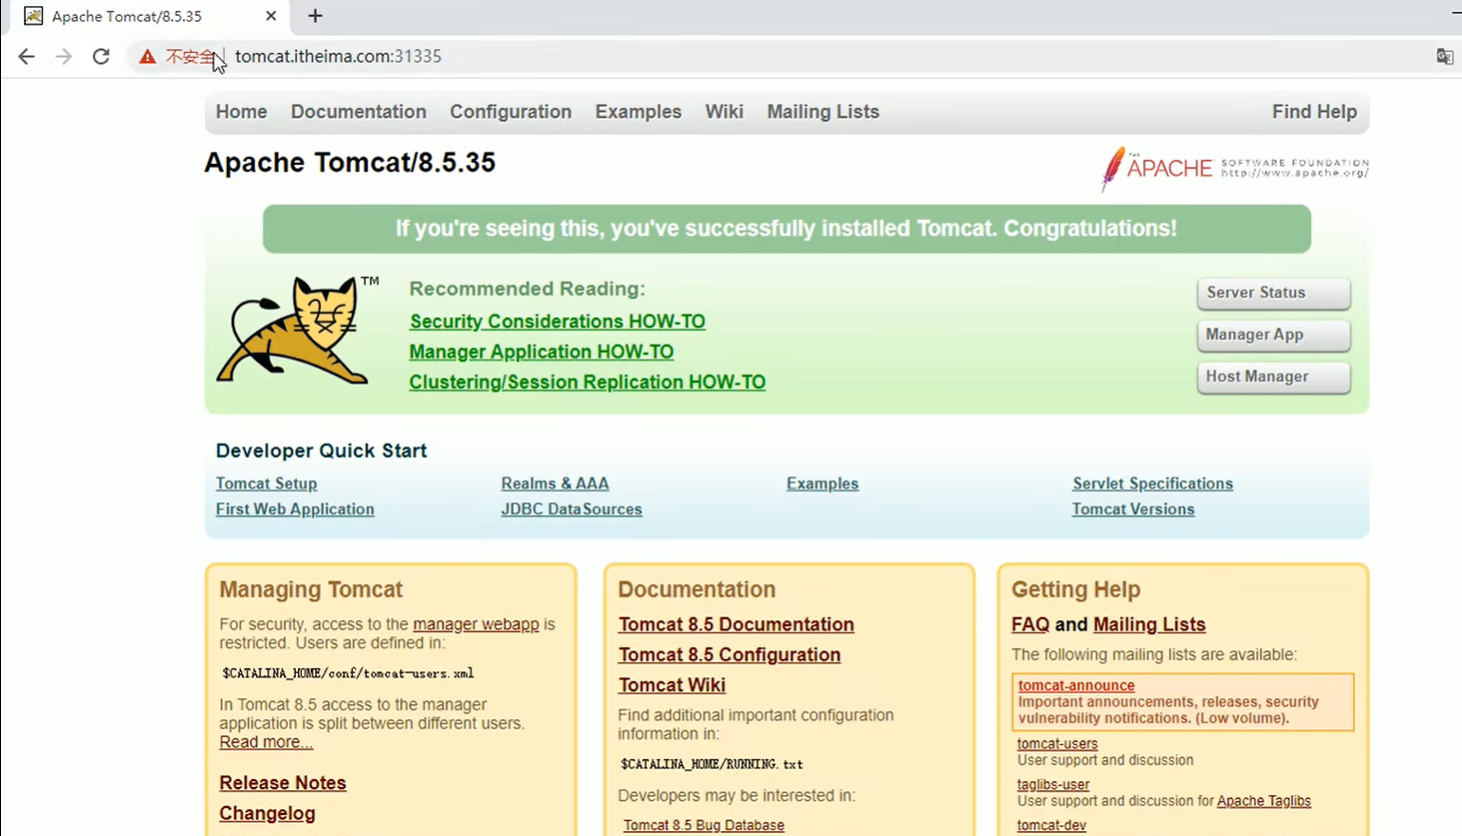This screenshot has height=836, width=1462.
Task: Open Clustering/Session Replication HOW-TO link
Action: point(587,382)
